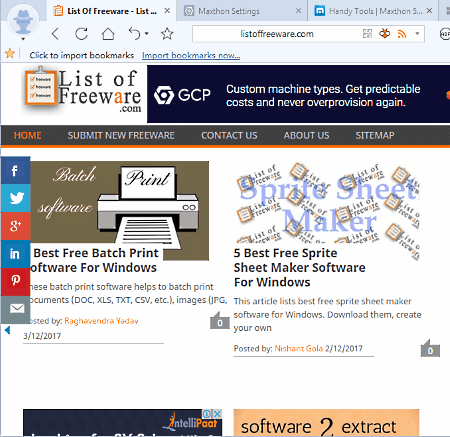This screenshot has height=437, width=450.
Task: Click Import bookmarks now link
Action: [x=191, y=55]
